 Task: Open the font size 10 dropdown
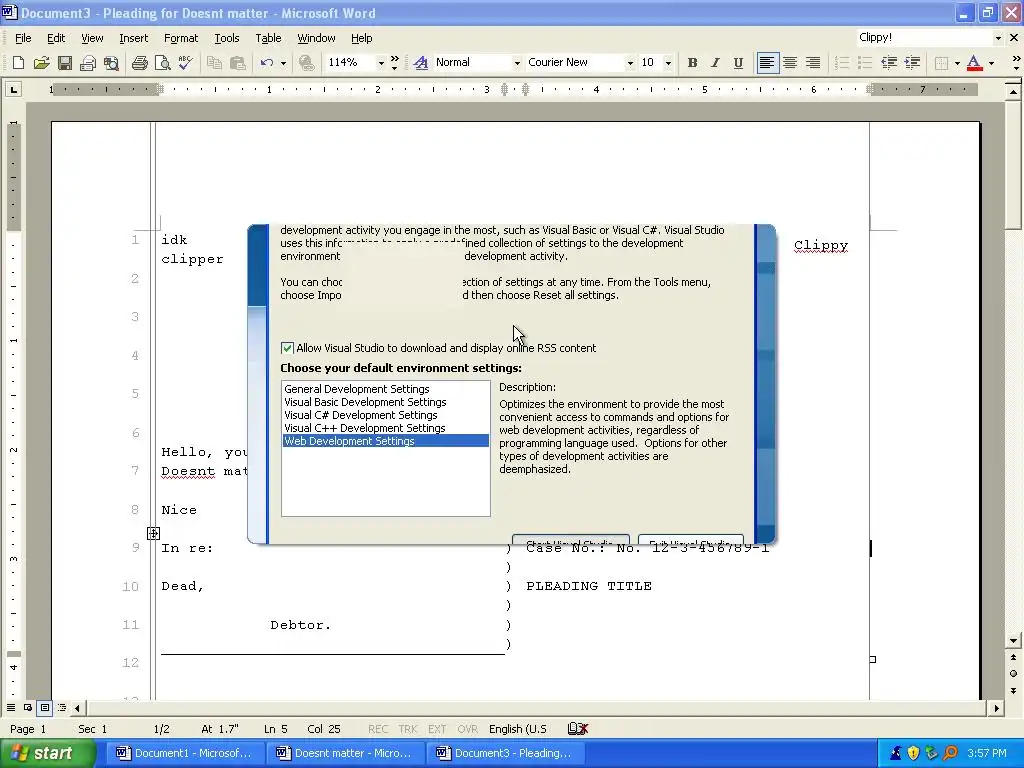tap(667, 63)
